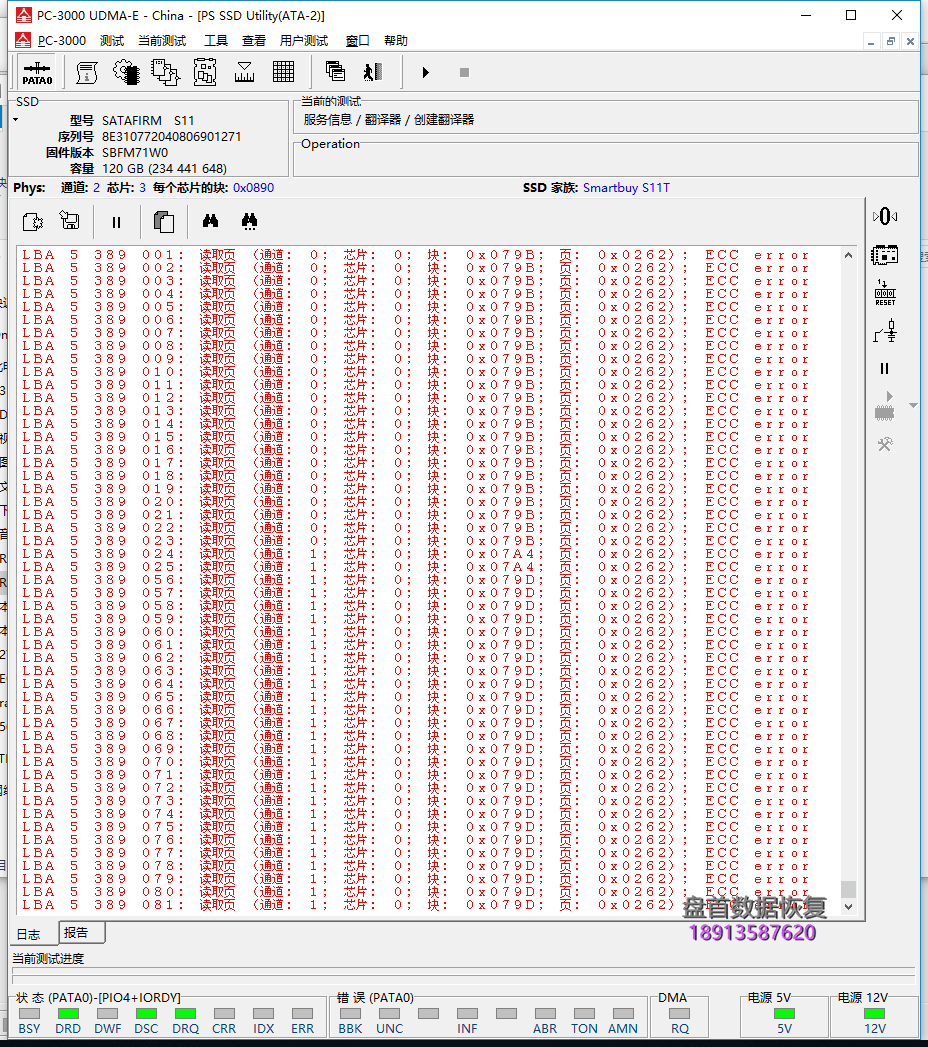928x1047 pixels.
Task: Open the 帮助 menu
Action: click(x=396, y=41)
